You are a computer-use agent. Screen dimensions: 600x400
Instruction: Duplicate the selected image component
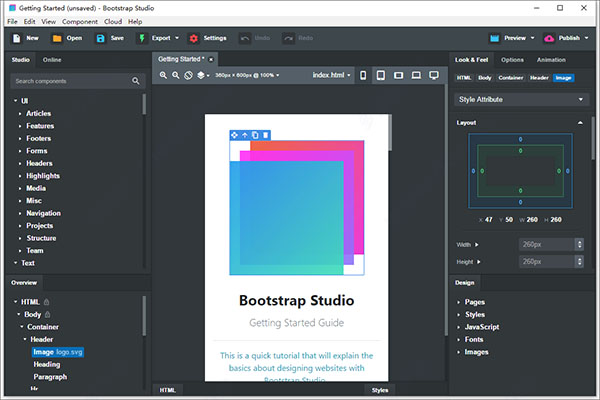[255, 135]
